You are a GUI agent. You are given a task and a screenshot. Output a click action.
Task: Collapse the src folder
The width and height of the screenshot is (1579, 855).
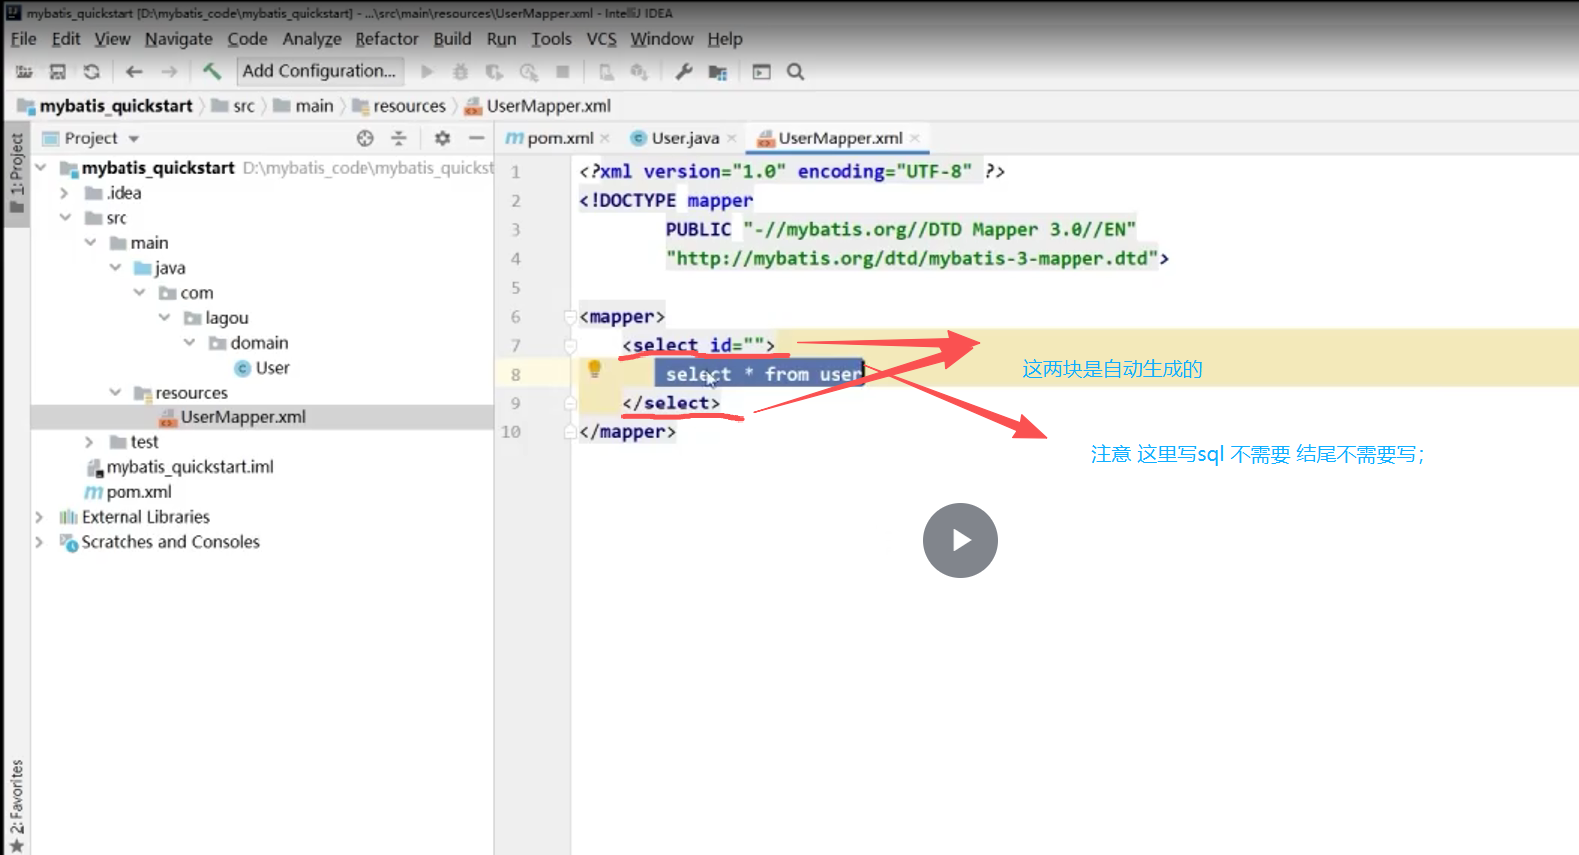65,218
